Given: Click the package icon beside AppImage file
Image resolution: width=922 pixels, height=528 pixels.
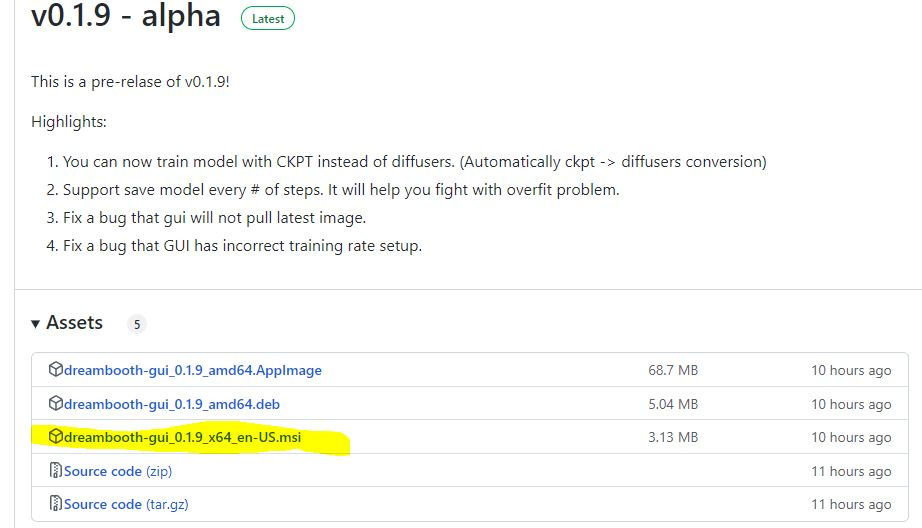Looking at the screenshot, I should pos(55,369).
